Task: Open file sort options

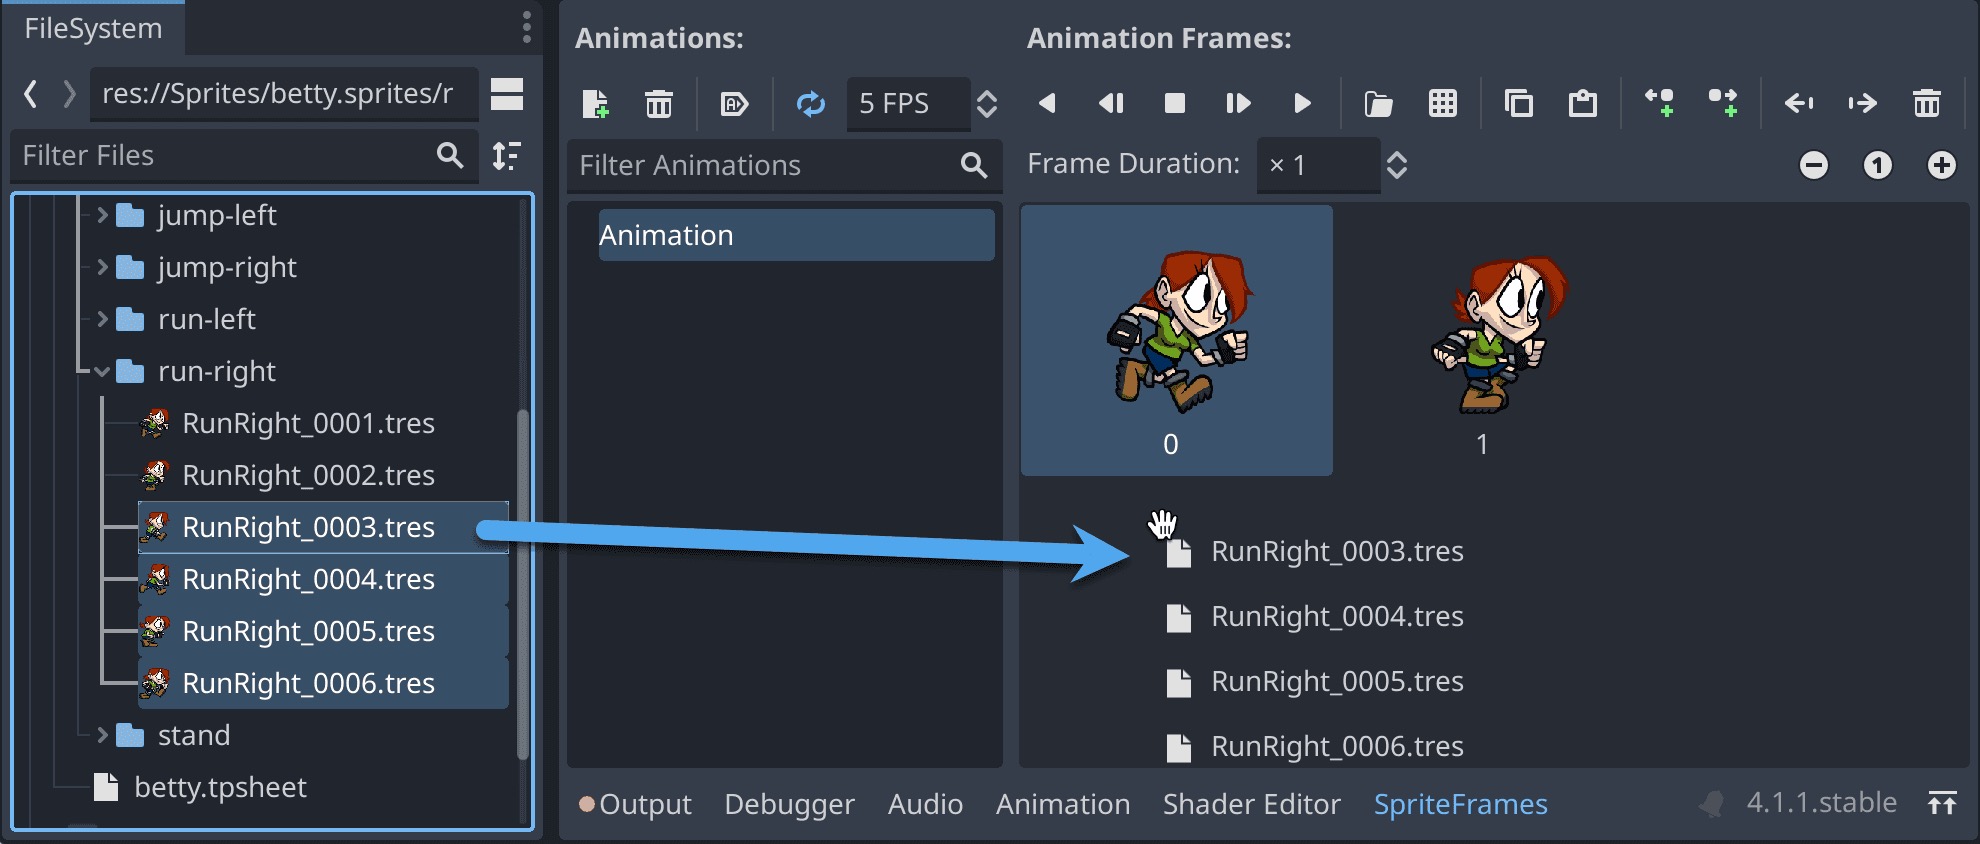Action: point(507,156)
